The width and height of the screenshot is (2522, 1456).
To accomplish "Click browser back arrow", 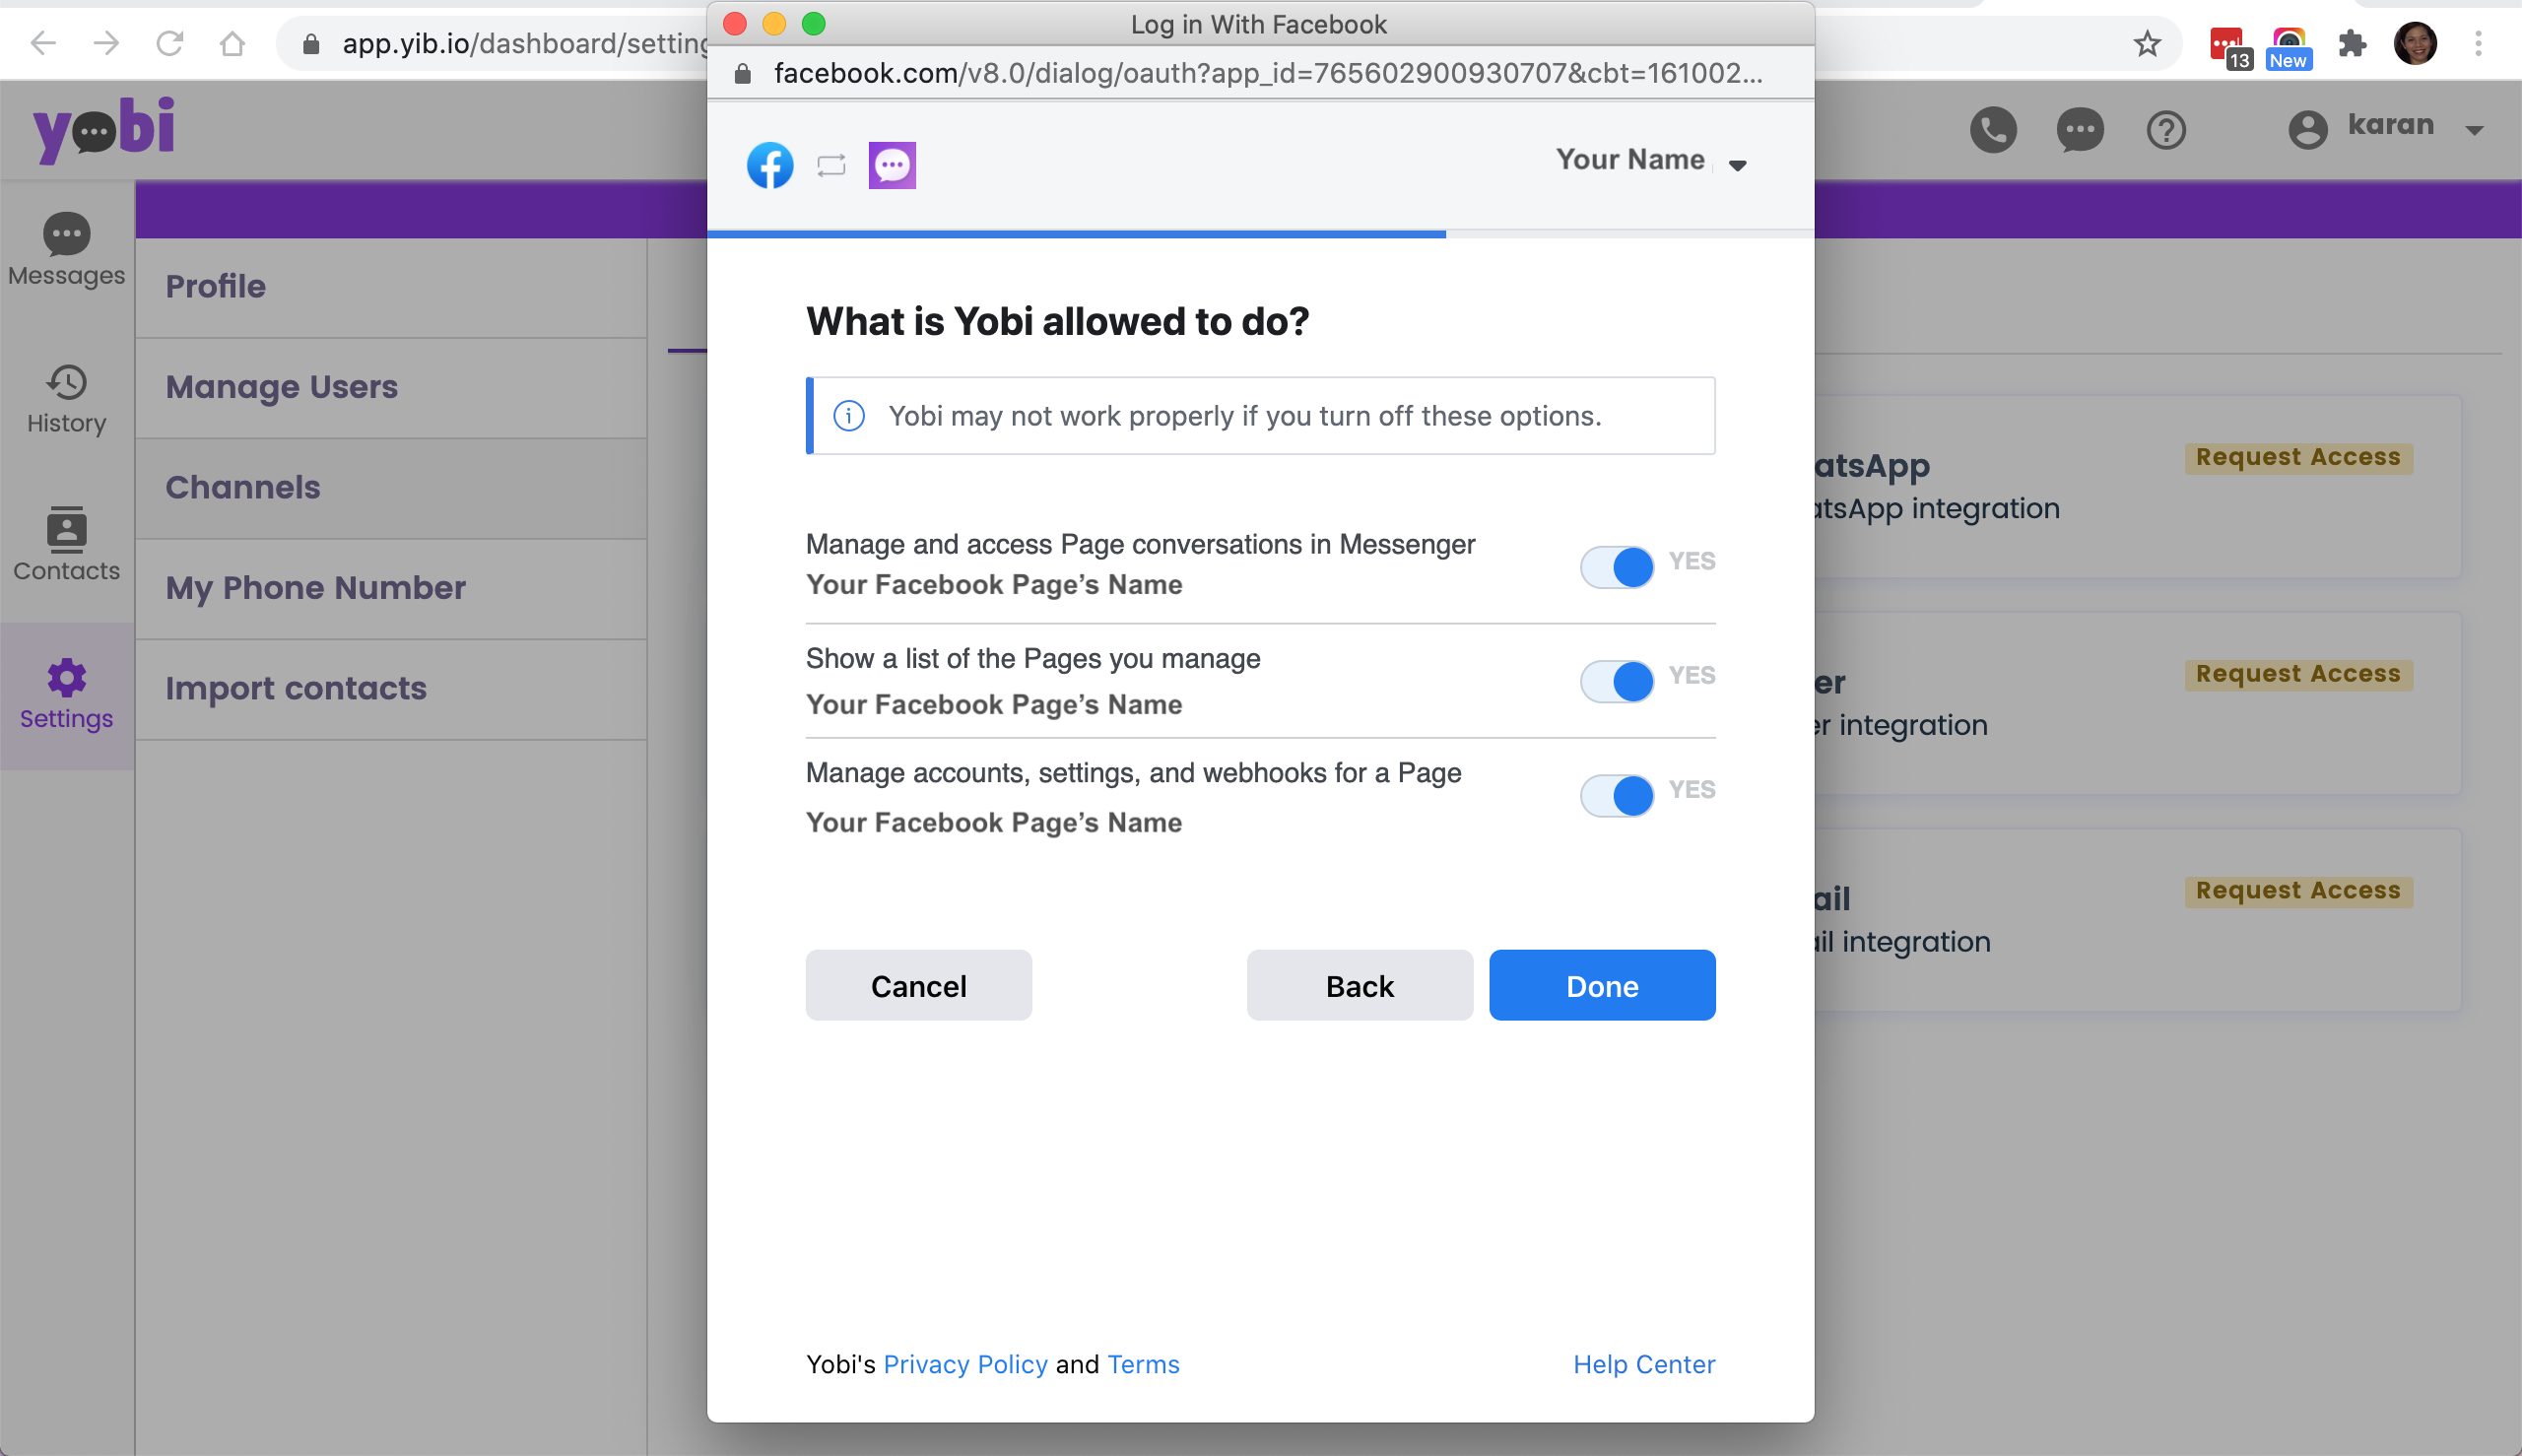I will point(43,43).
